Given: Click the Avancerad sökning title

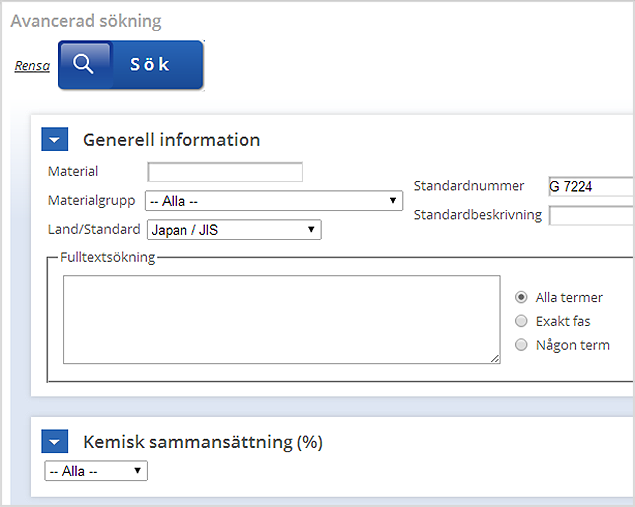Looking at the screenshot, I should point(86,21).
